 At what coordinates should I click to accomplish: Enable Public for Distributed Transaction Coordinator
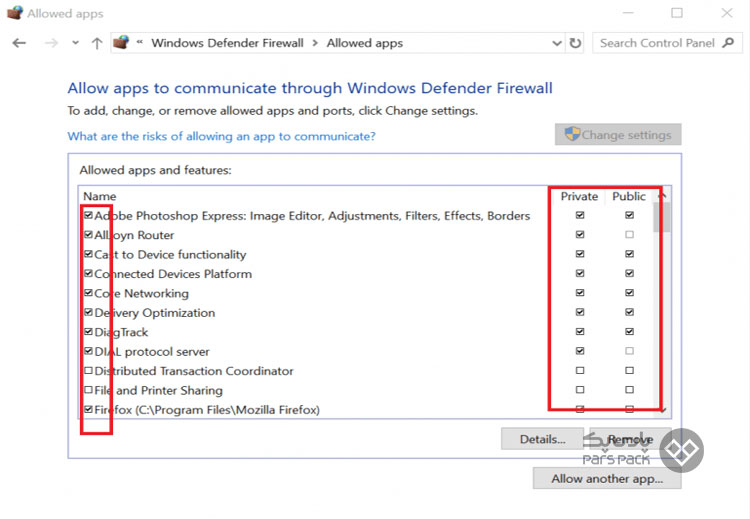[629, 370]
